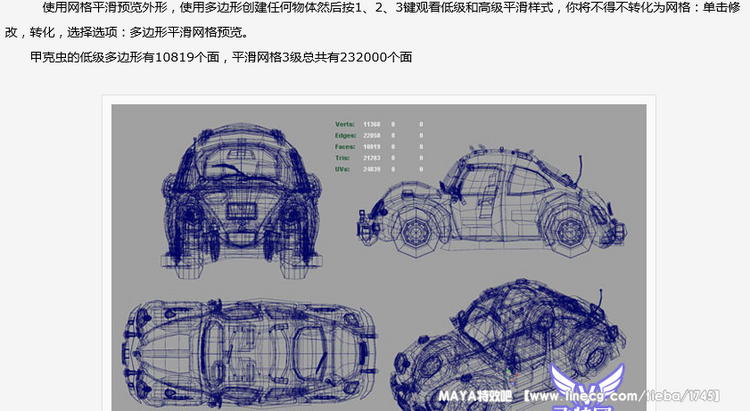Click the UVs count value 24839

pyautogui.click(x=372, y=169)
